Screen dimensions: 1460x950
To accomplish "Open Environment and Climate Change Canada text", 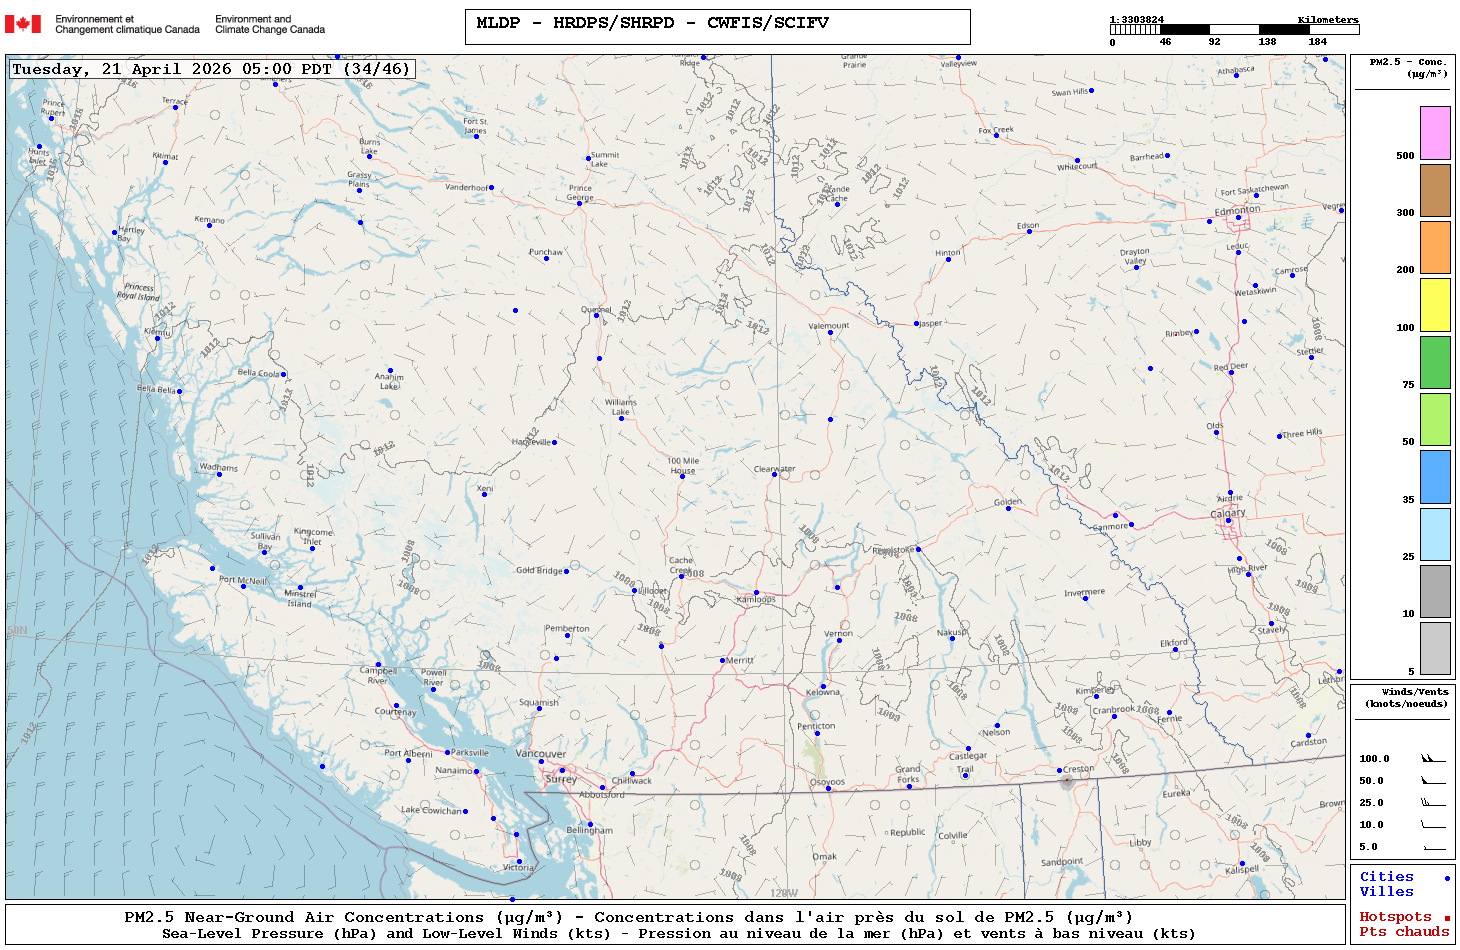I will [x=270, y=24].
